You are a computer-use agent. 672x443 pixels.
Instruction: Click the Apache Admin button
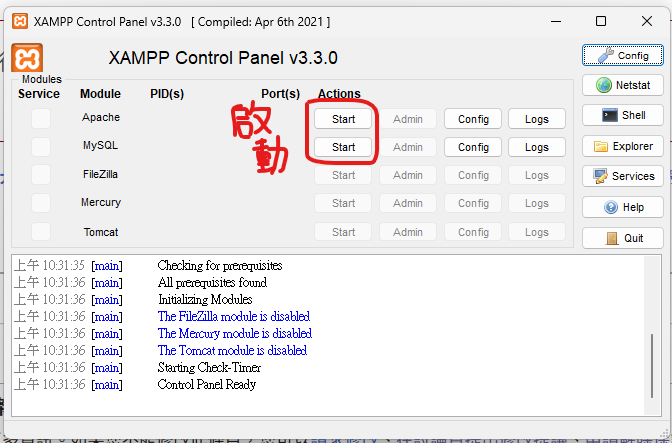408,119
